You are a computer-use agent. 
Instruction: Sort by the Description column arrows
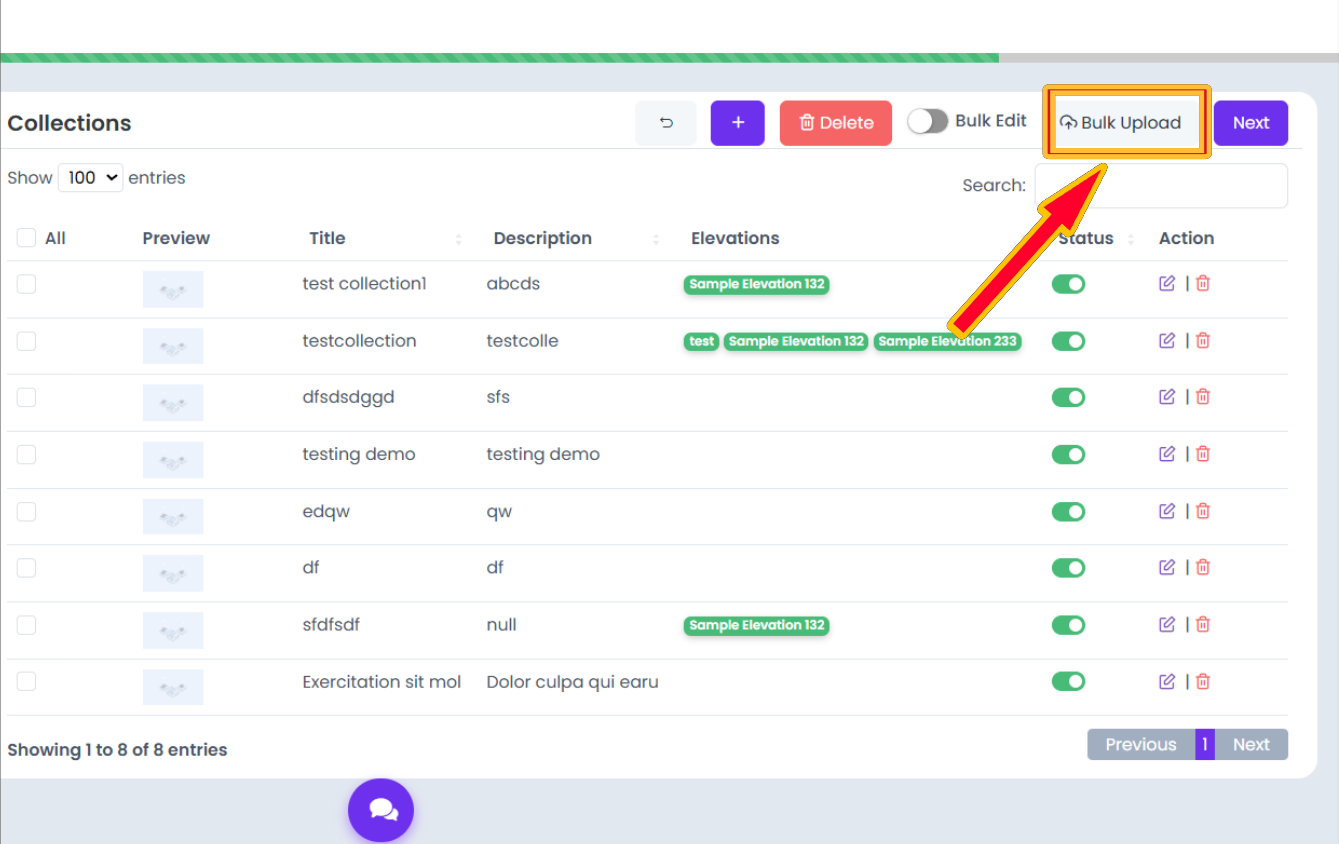coord(656,239)
